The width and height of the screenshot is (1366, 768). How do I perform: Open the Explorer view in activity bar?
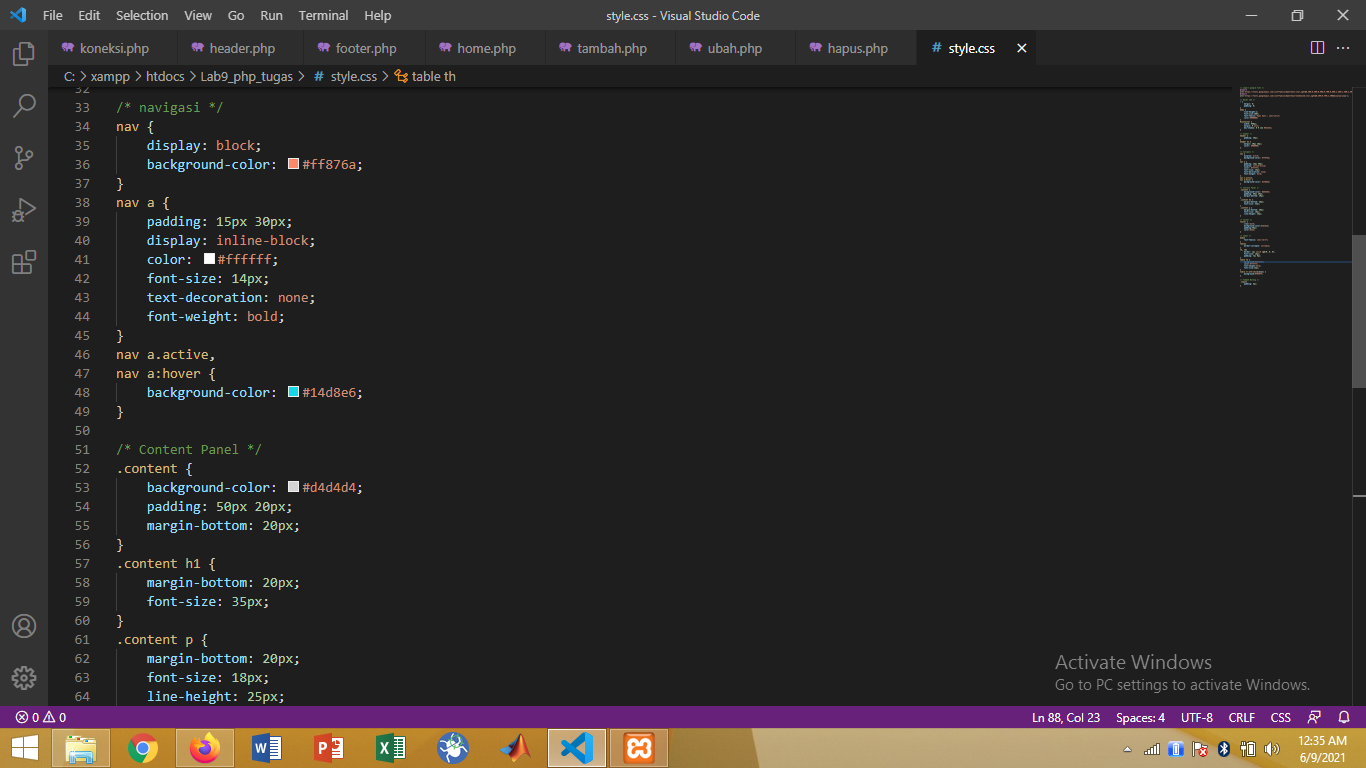(x=24, y=54)
